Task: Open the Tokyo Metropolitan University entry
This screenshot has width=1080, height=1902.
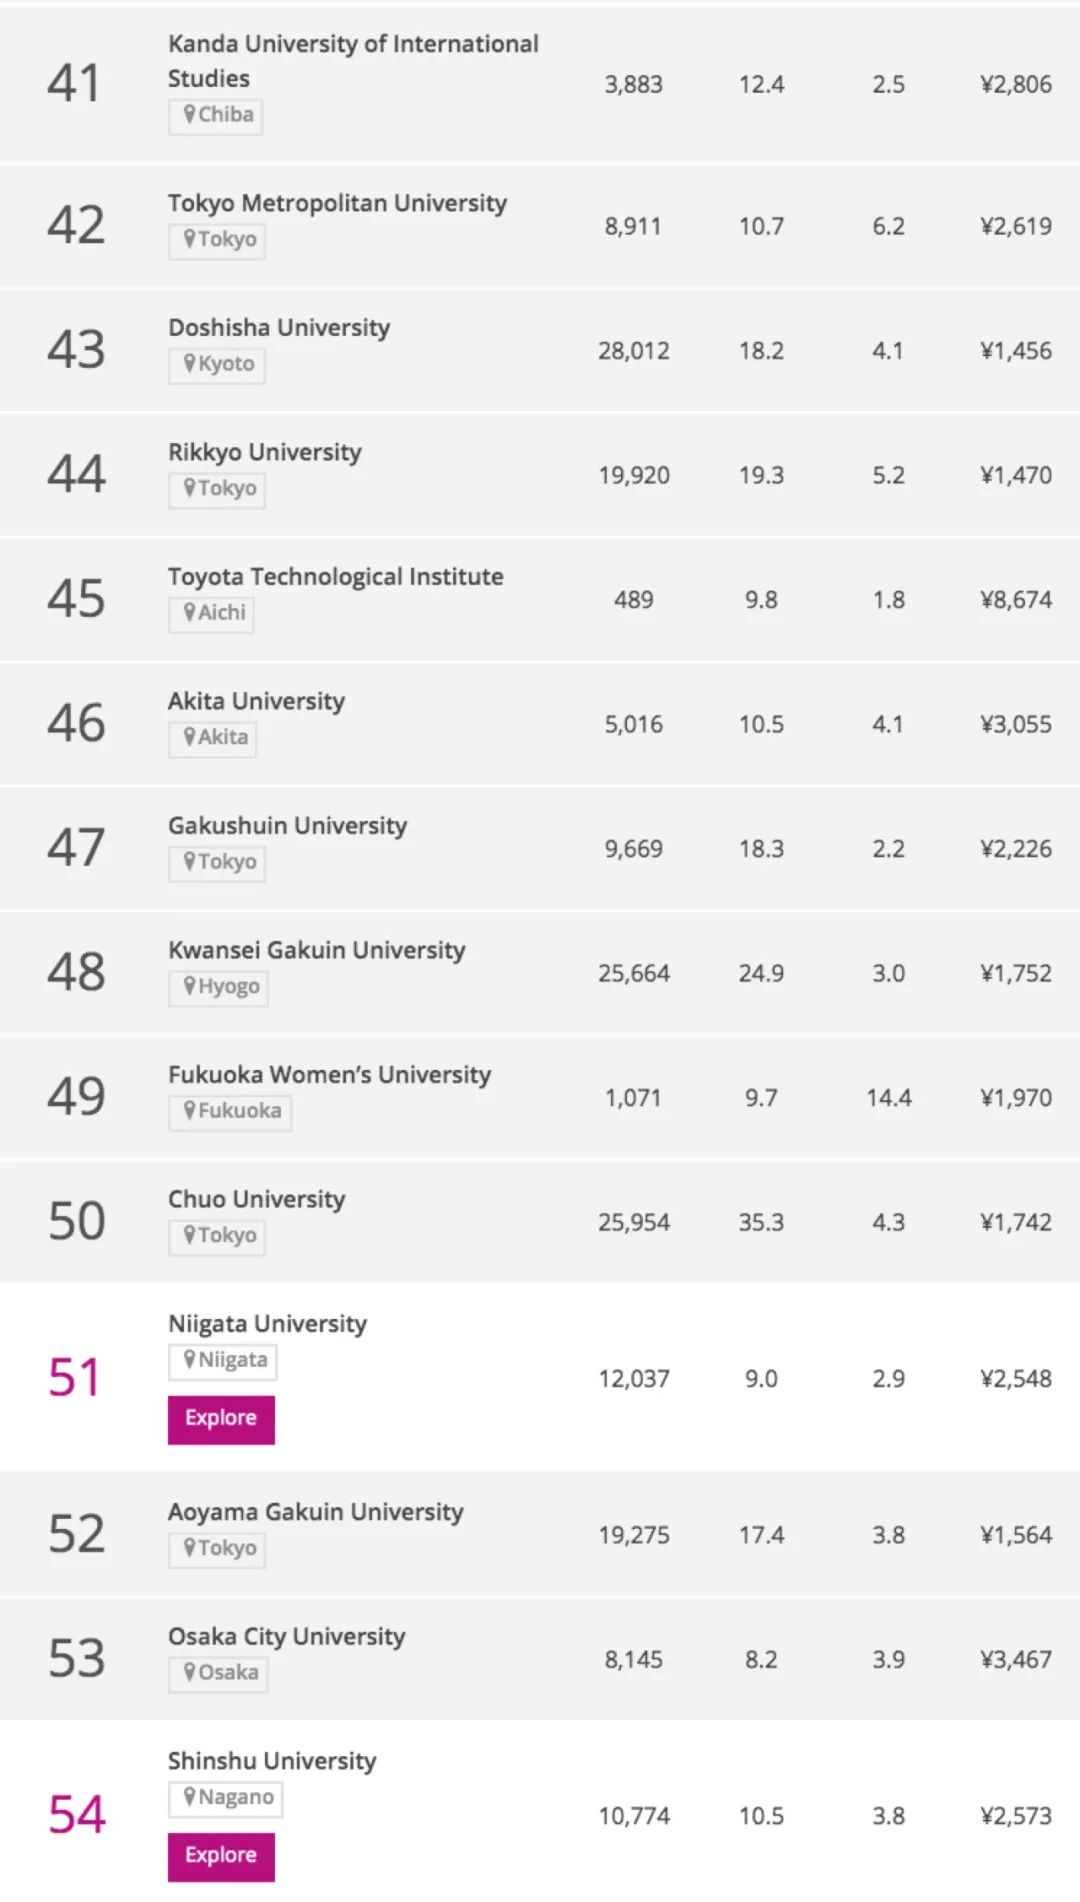Action: [x=337, y=203]
